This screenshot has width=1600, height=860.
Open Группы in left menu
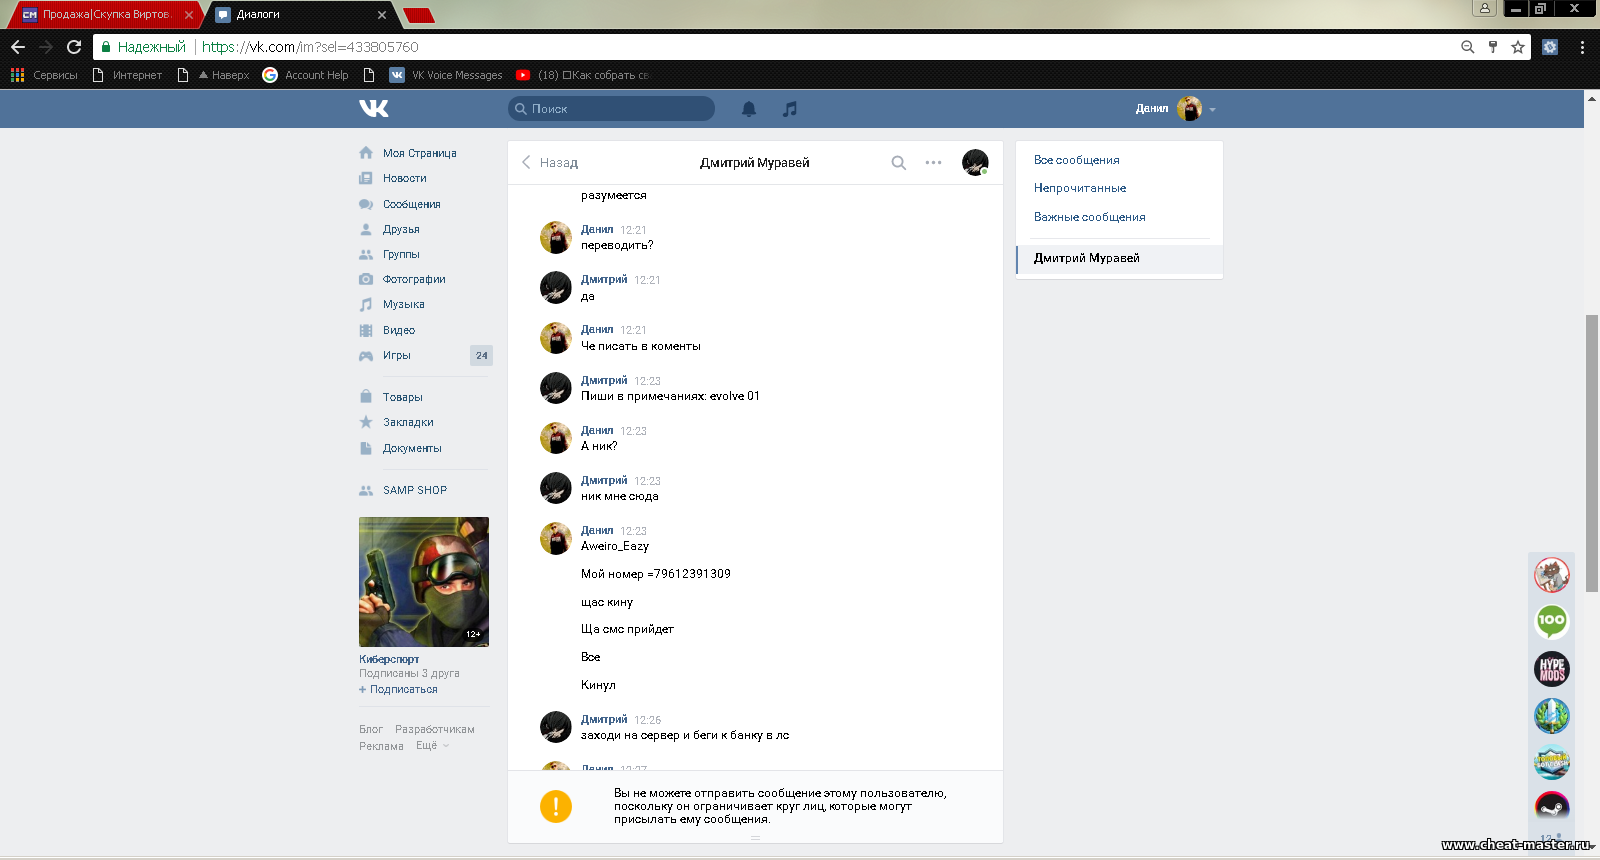point(401,254)
